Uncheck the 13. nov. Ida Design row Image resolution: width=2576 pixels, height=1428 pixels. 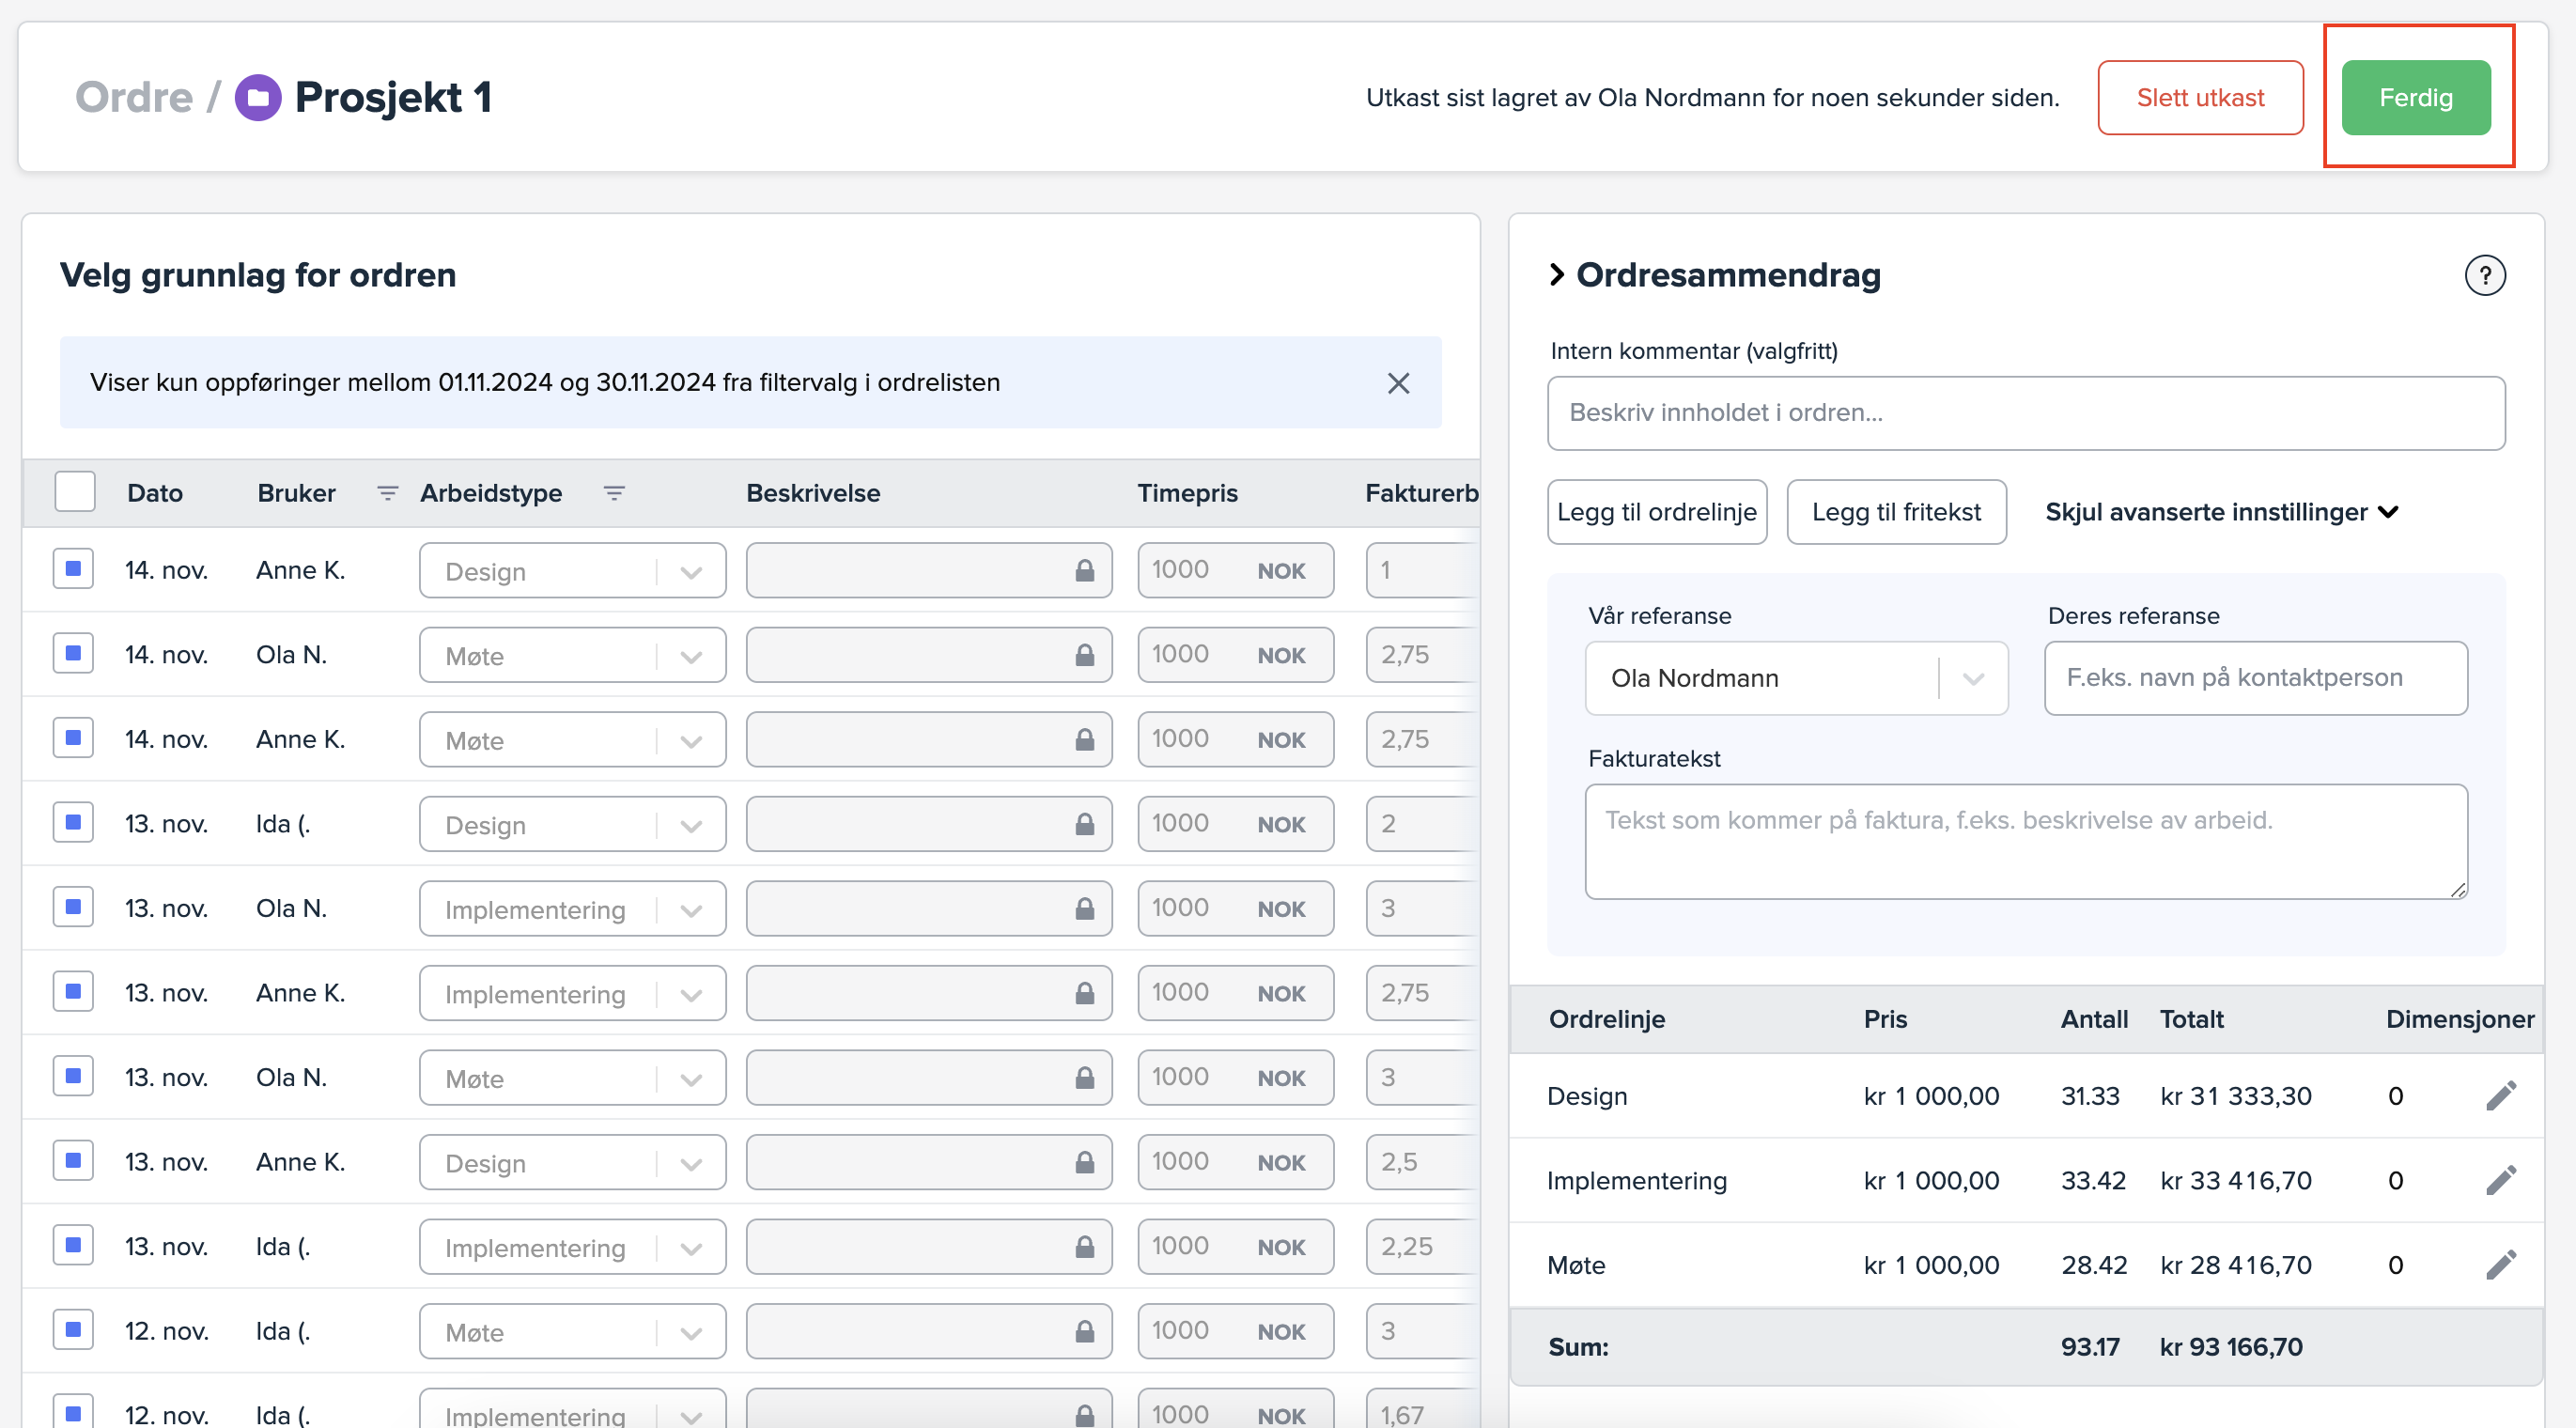coord(73,823)
